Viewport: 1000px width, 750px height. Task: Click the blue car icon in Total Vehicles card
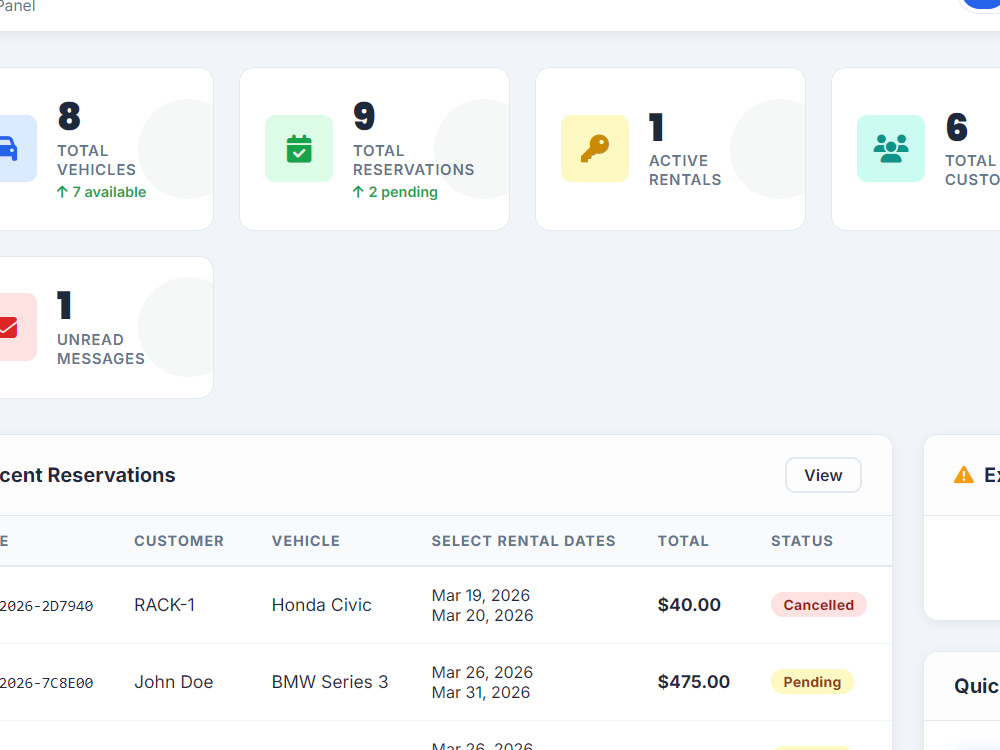[8, 149]
